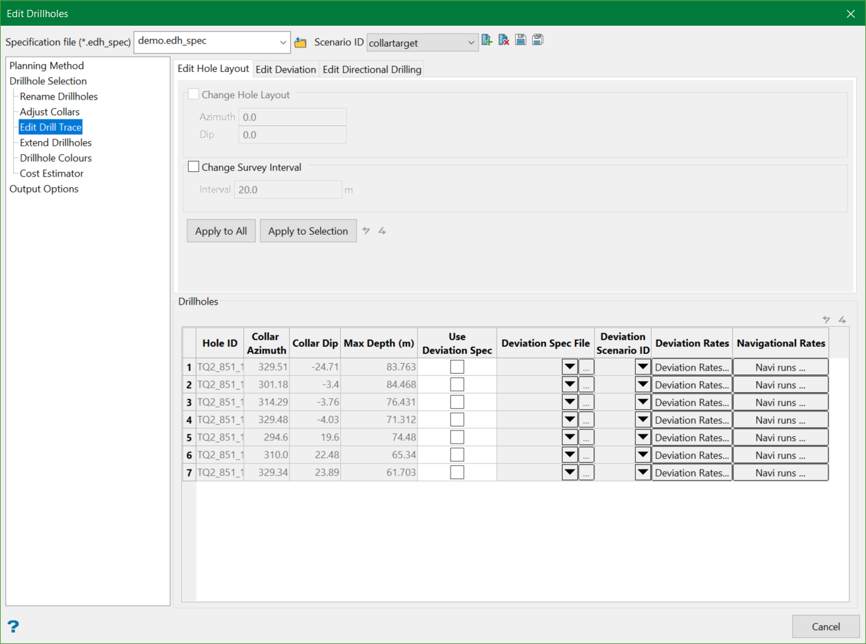Click the browse folder icon for specification file
866x644 pixels.
pyautogui.click(x=300, y=43)
